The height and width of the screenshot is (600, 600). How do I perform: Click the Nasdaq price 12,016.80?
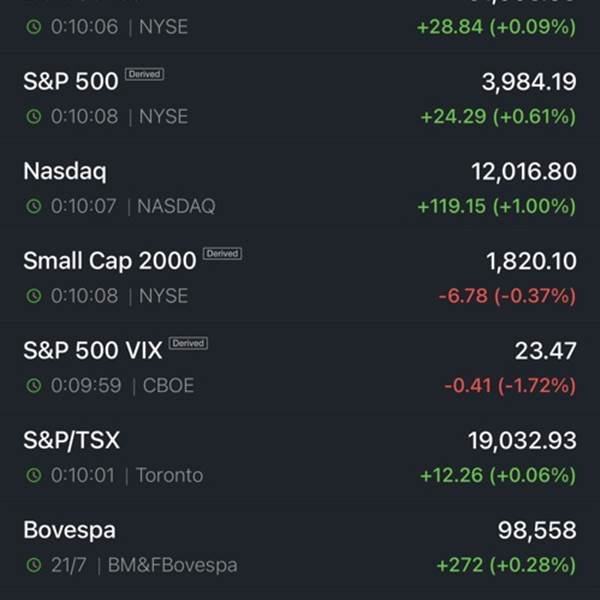[x=523, y=172]
